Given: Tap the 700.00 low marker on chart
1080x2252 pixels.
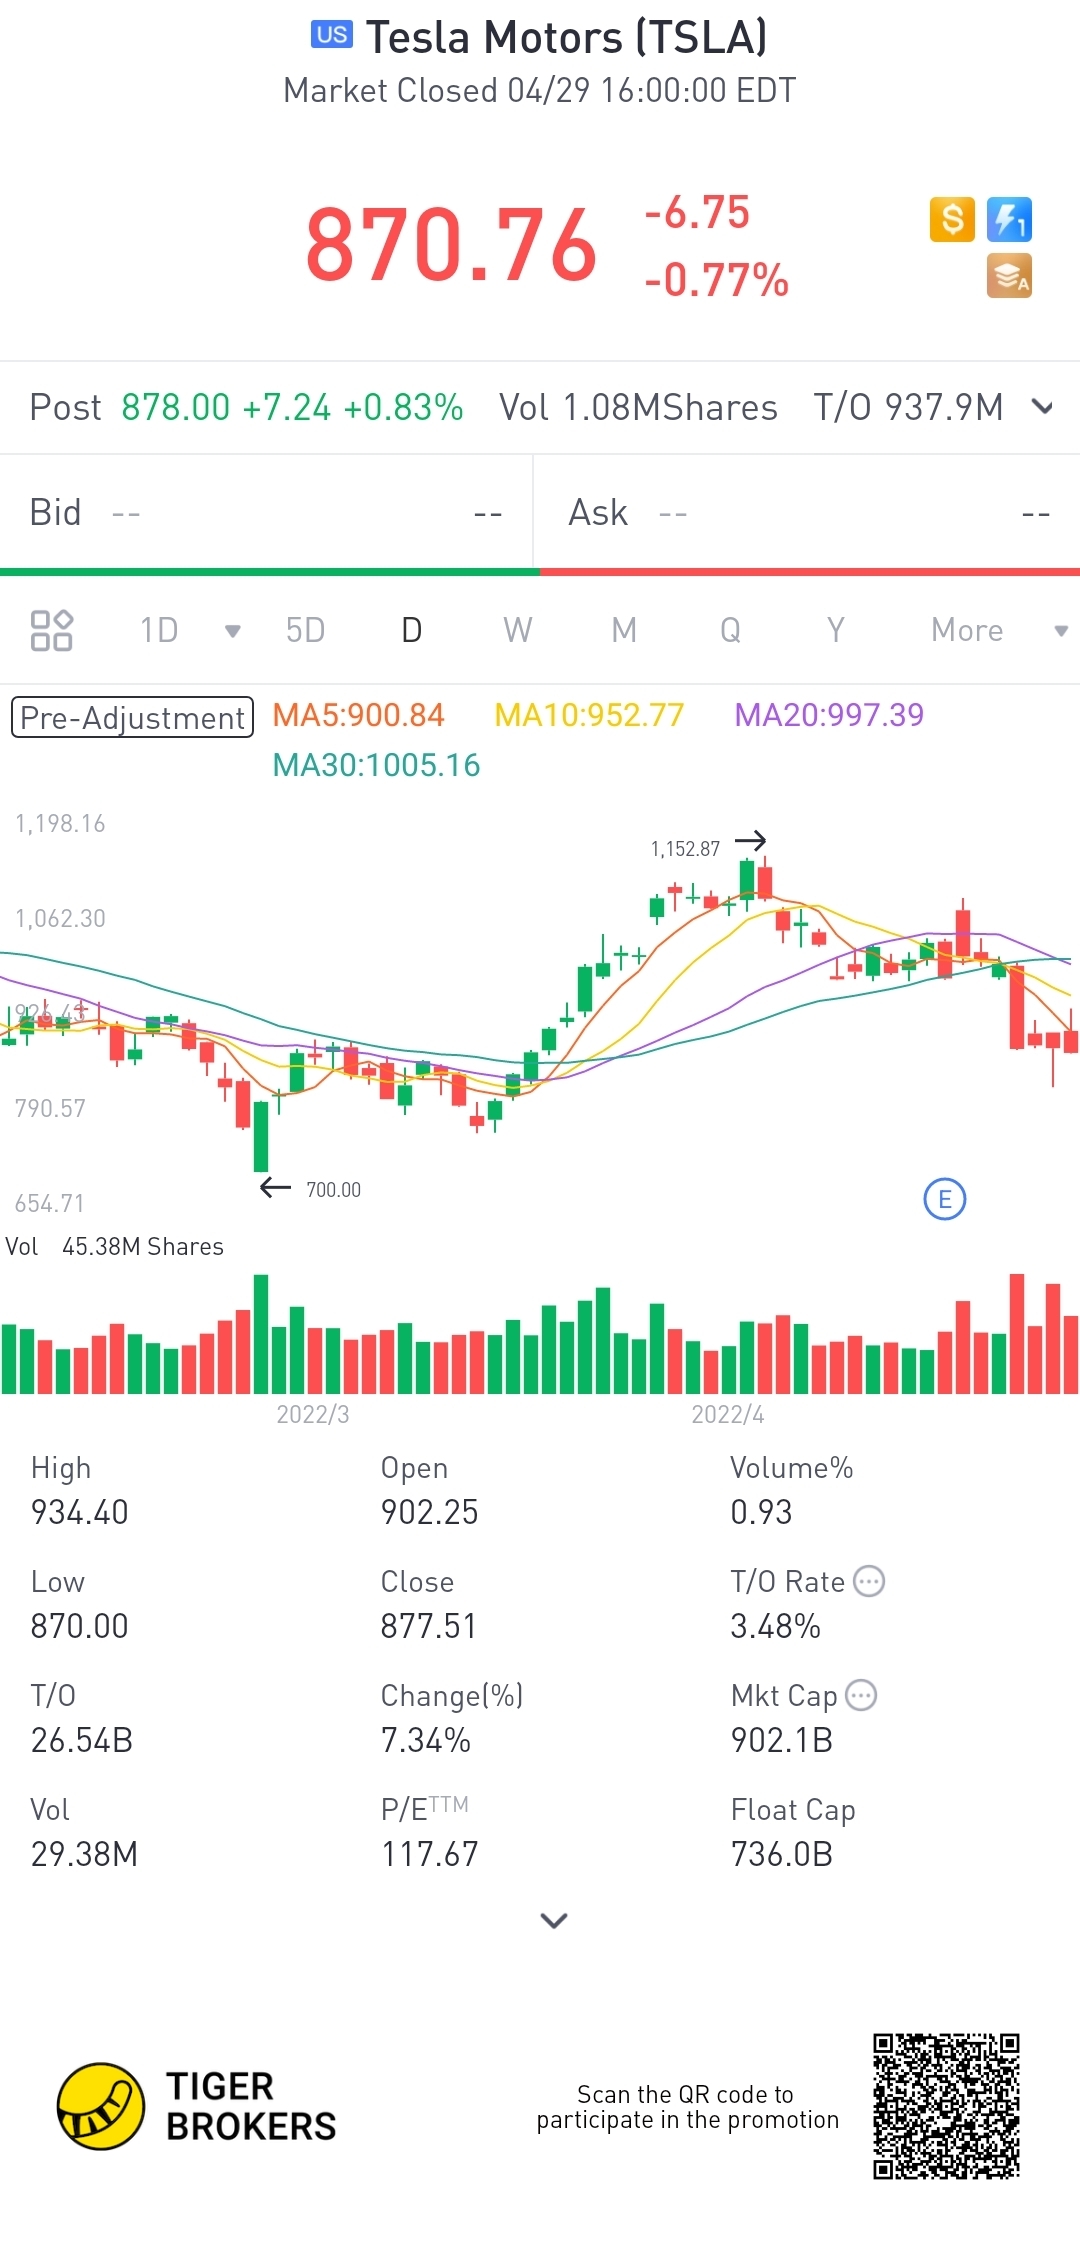Looking at the screenshot, I should 333,1190.
